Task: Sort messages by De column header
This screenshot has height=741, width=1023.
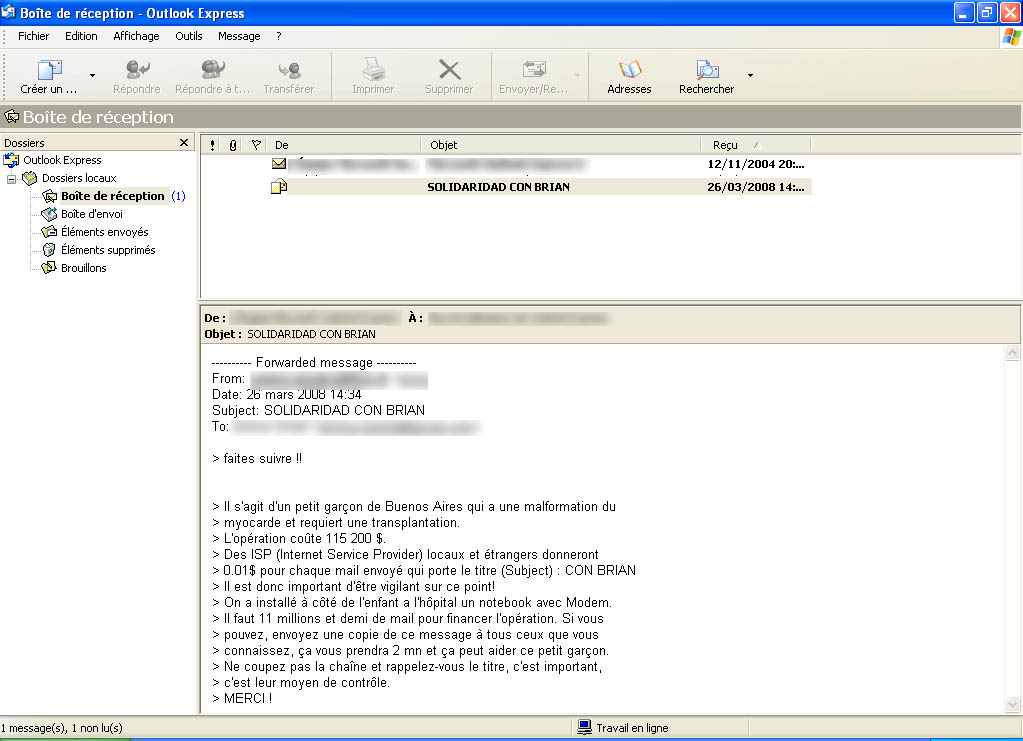Action: [x=344, y=145]
